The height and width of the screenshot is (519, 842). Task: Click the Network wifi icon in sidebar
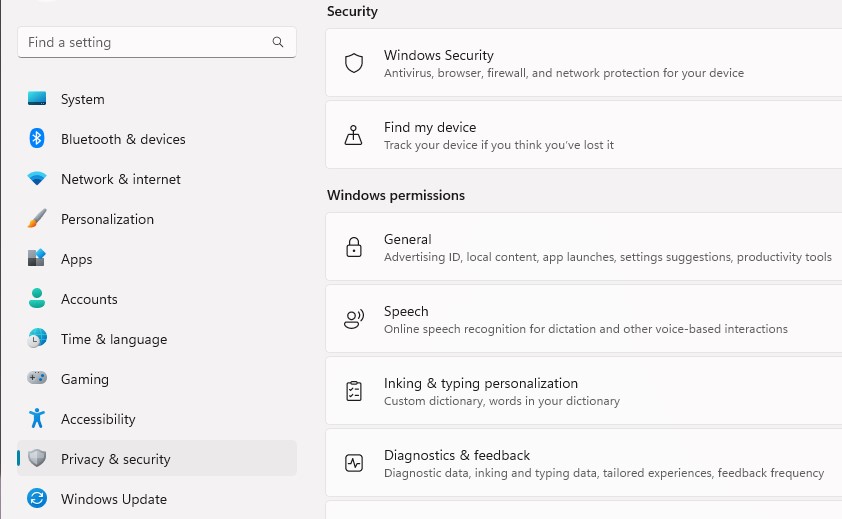[37, 178]
